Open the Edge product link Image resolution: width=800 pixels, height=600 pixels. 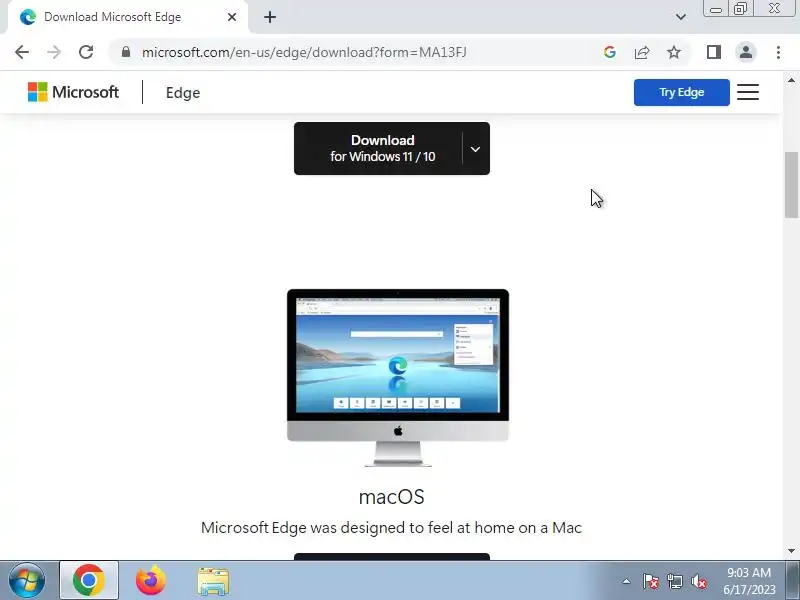coord(183,93)
